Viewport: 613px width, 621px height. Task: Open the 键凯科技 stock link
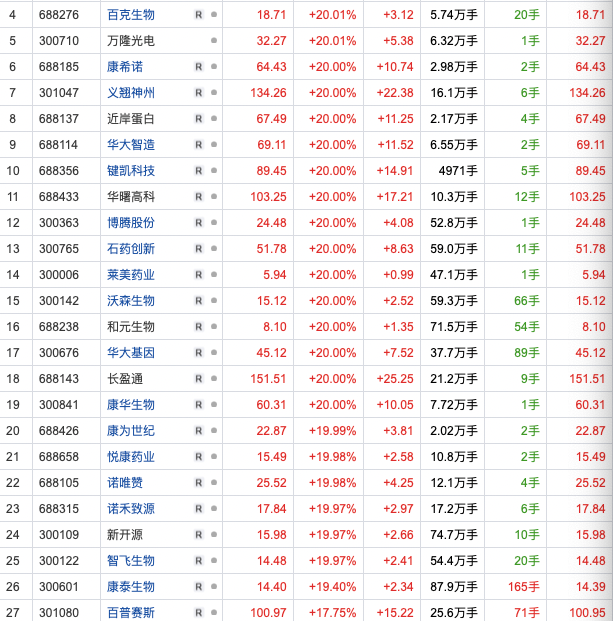pyautogui.click(x=131, y=171)
